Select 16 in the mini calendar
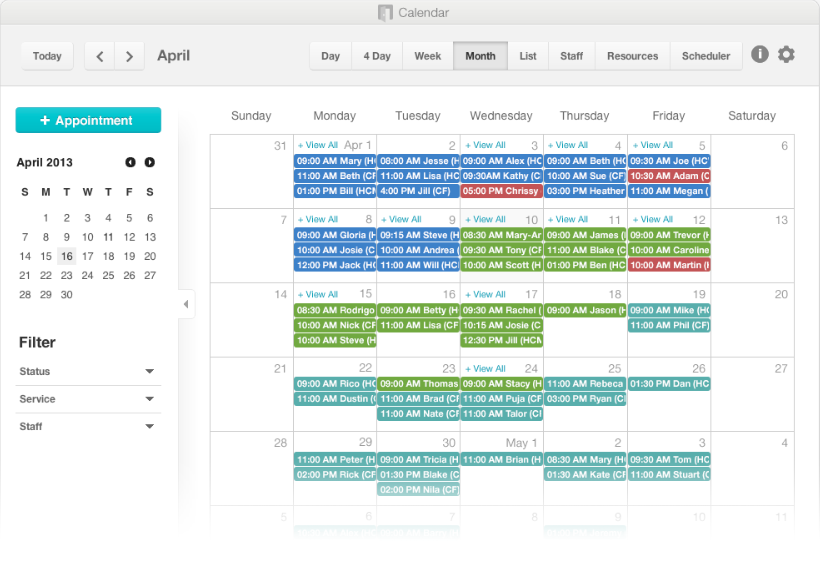 click(66, 256)
